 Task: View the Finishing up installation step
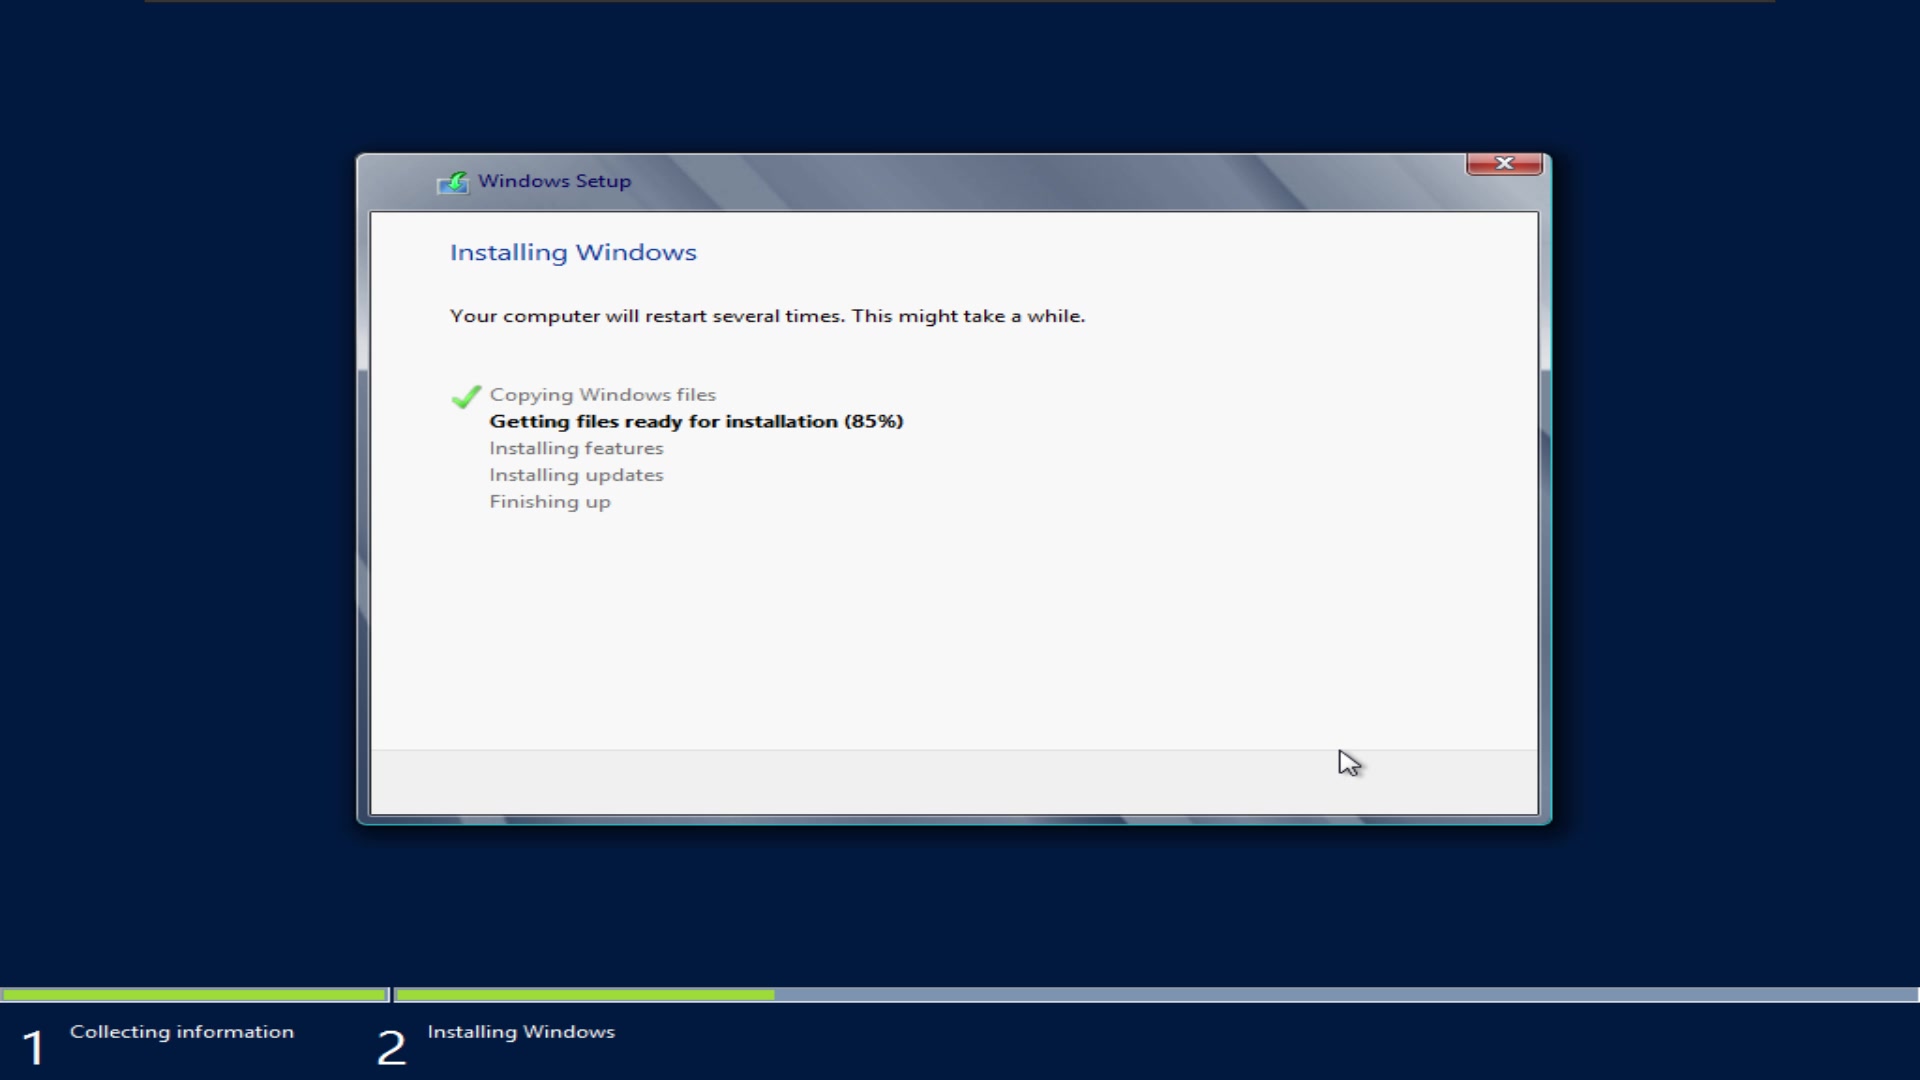click(x=551, y=501)
